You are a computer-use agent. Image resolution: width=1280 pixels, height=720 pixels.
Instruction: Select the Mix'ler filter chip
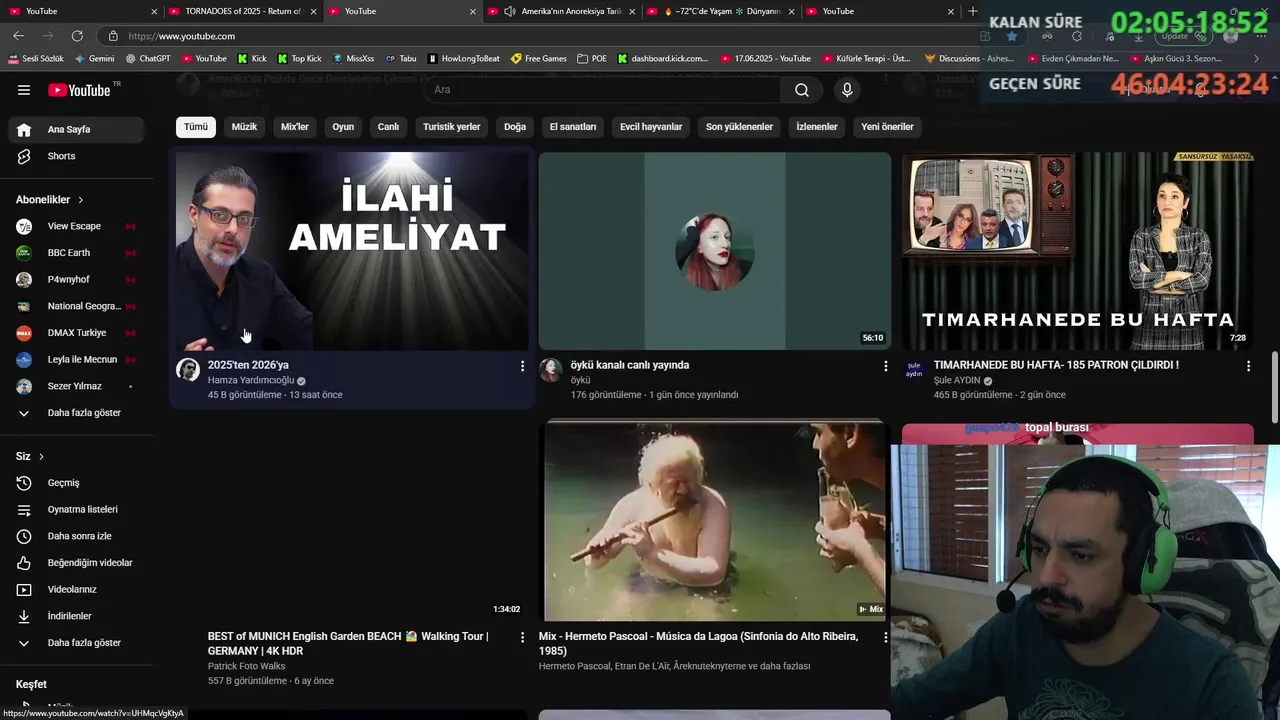coord(295,127)
